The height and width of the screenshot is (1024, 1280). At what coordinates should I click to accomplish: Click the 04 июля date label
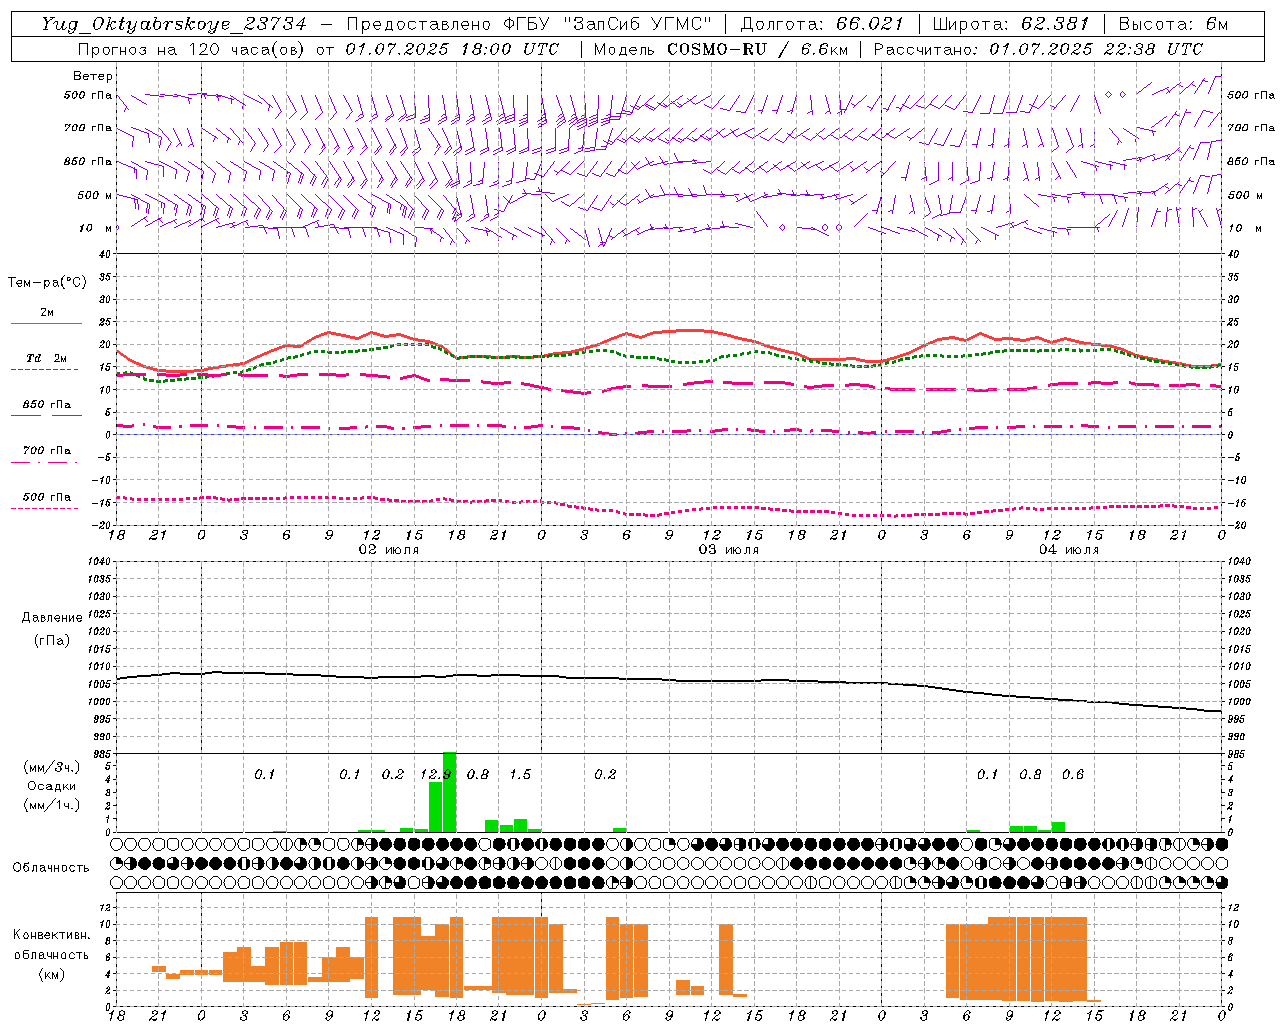pos(1068,550)
